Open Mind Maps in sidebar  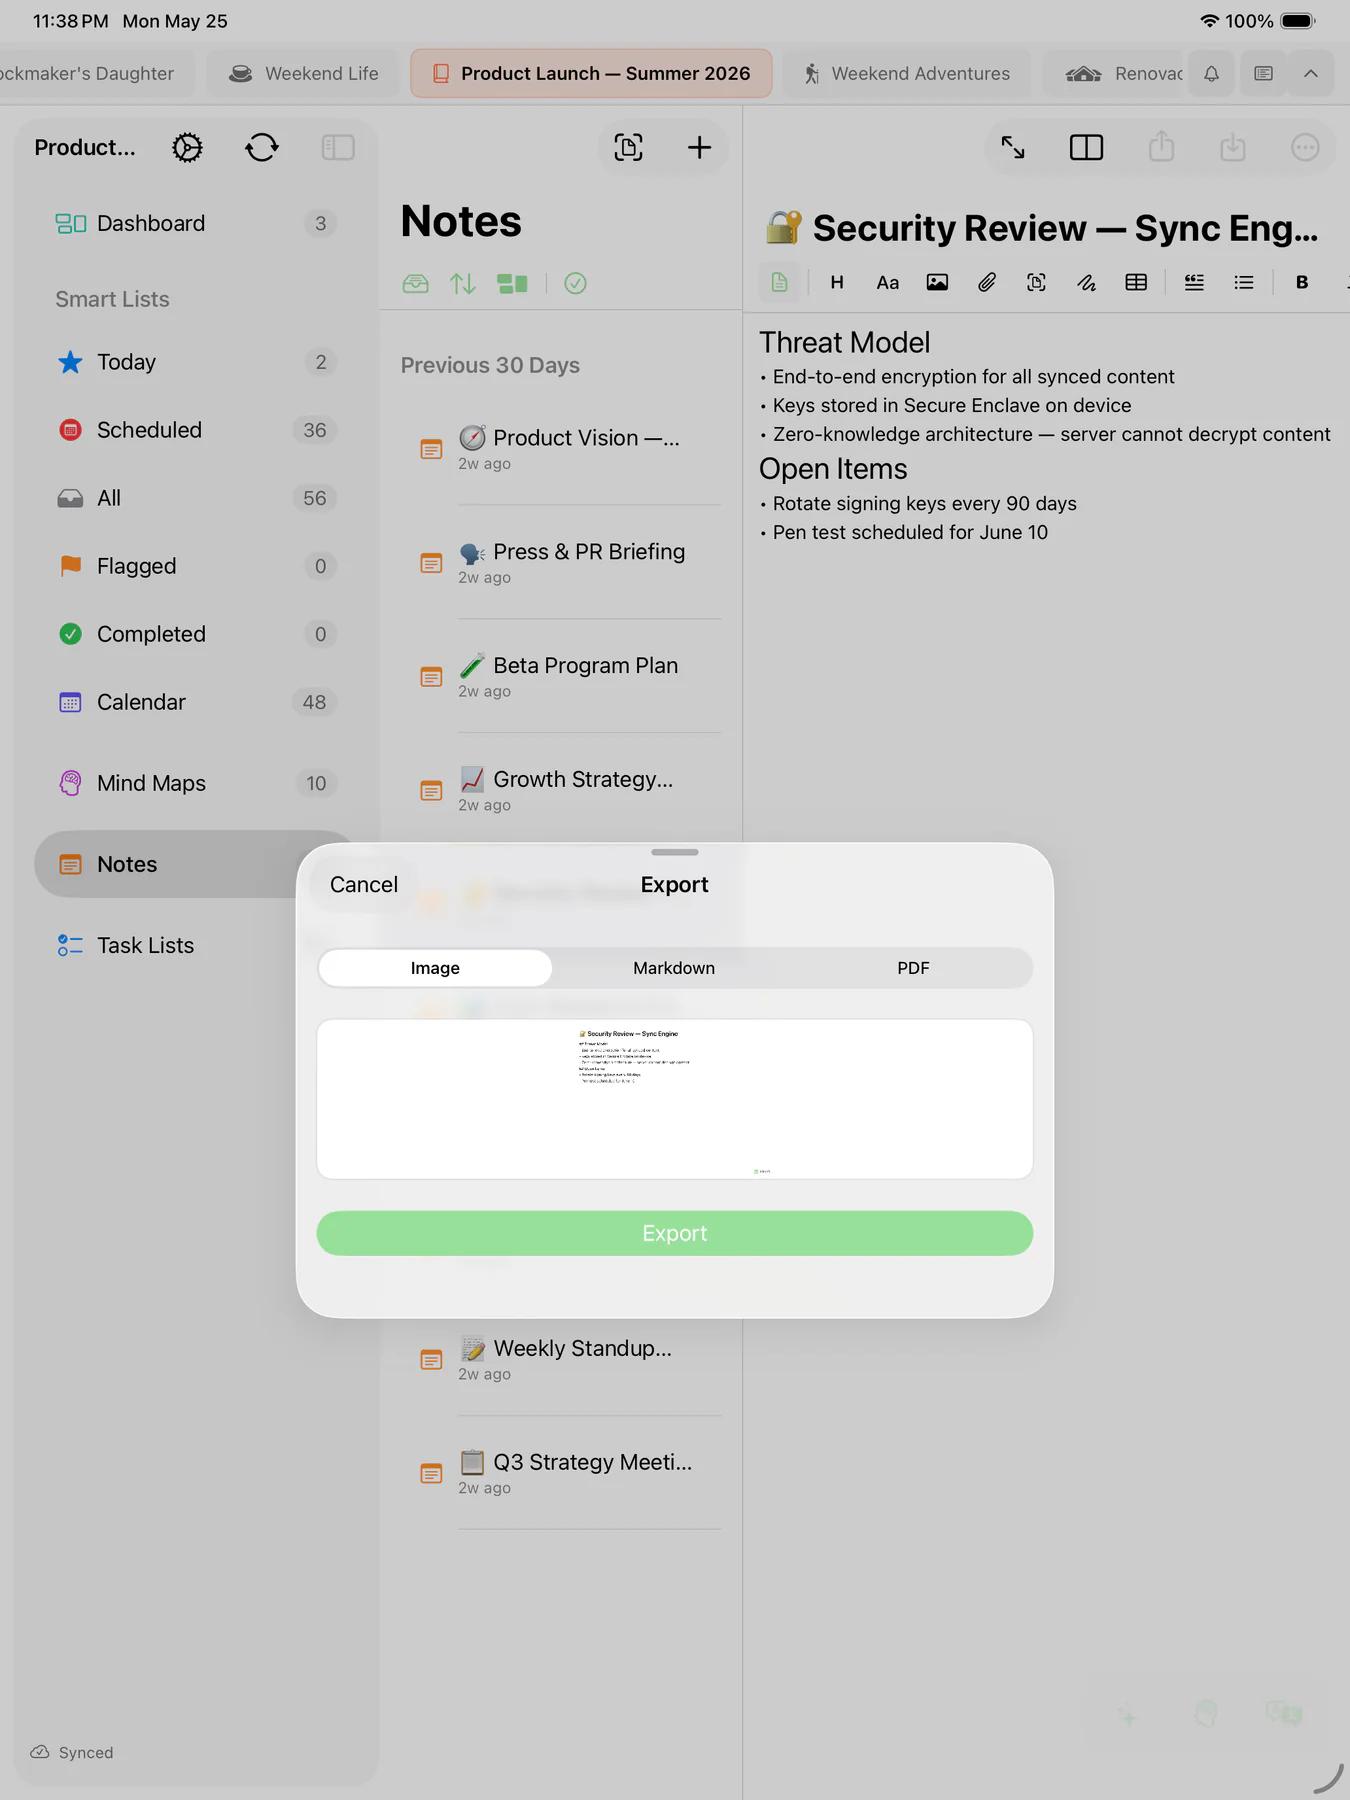pos(194,783)
